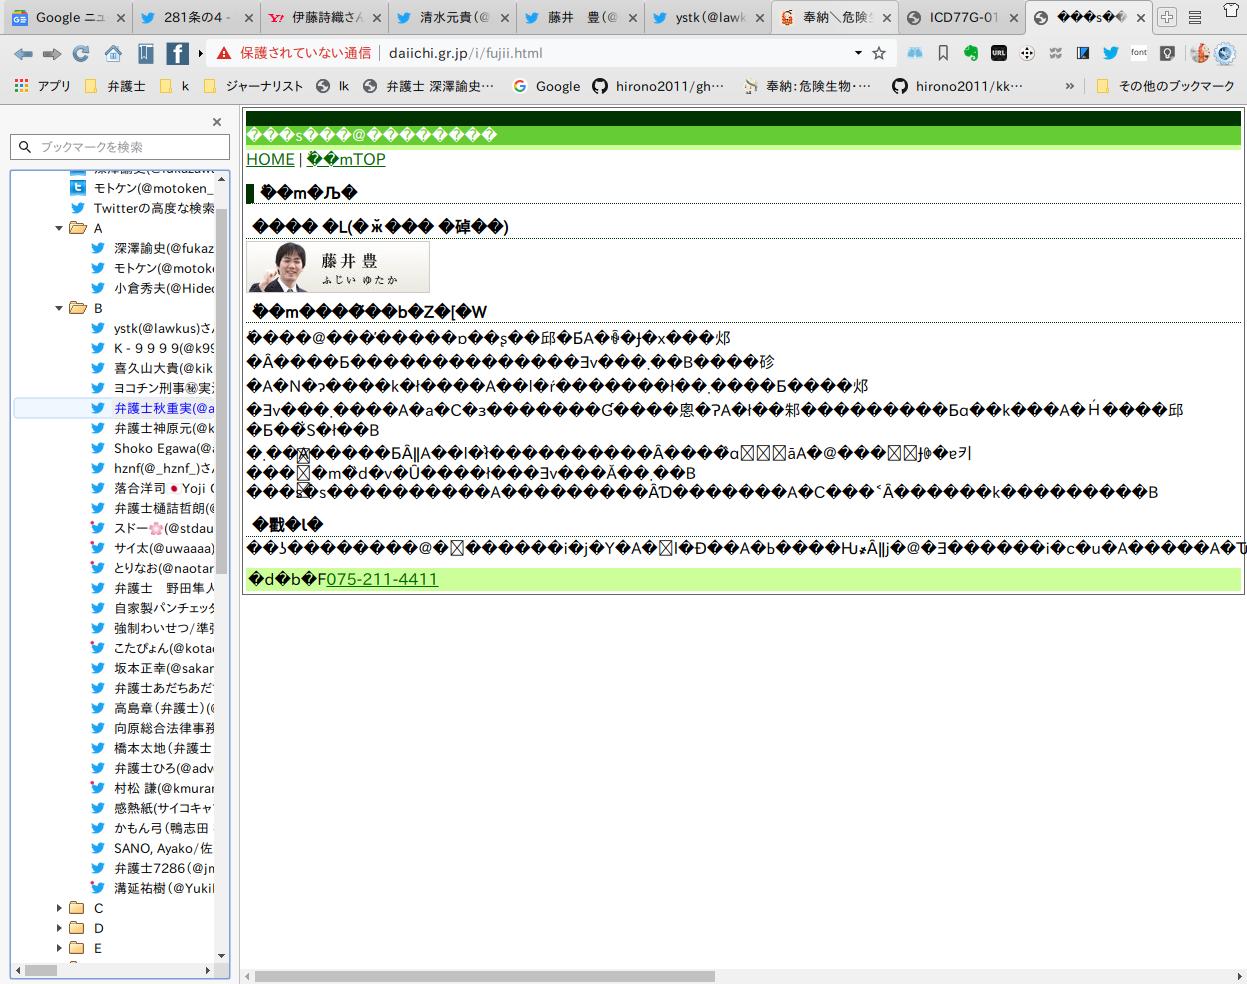Switch to the 清水元貴 tab

451,17
